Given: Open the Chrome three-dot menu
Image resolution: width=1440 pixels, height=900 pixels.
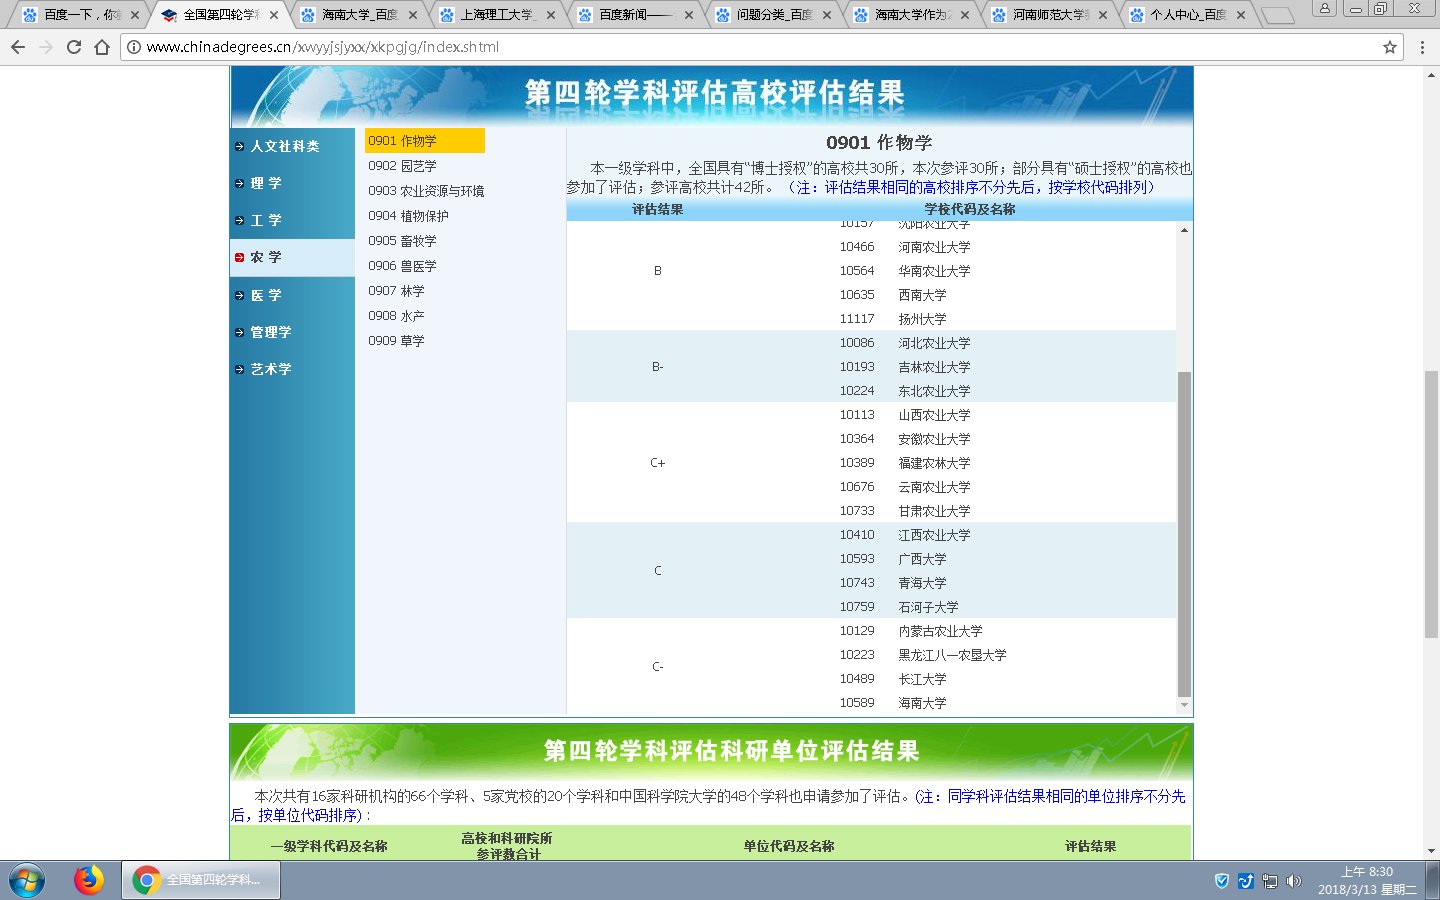Looking at the screenshot, I should click(1421, 46).
